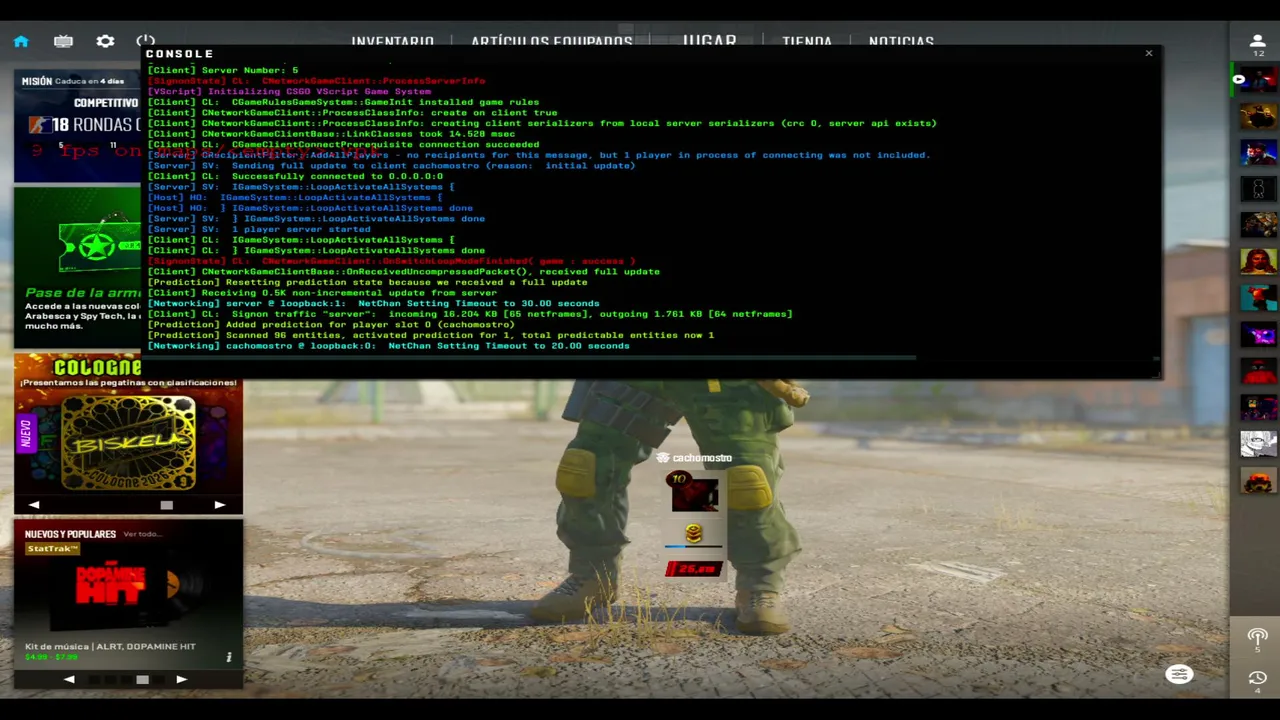Click the 'Ver todo...' link
This screenshot has height=720, width=1280.
tap(141, 534)
